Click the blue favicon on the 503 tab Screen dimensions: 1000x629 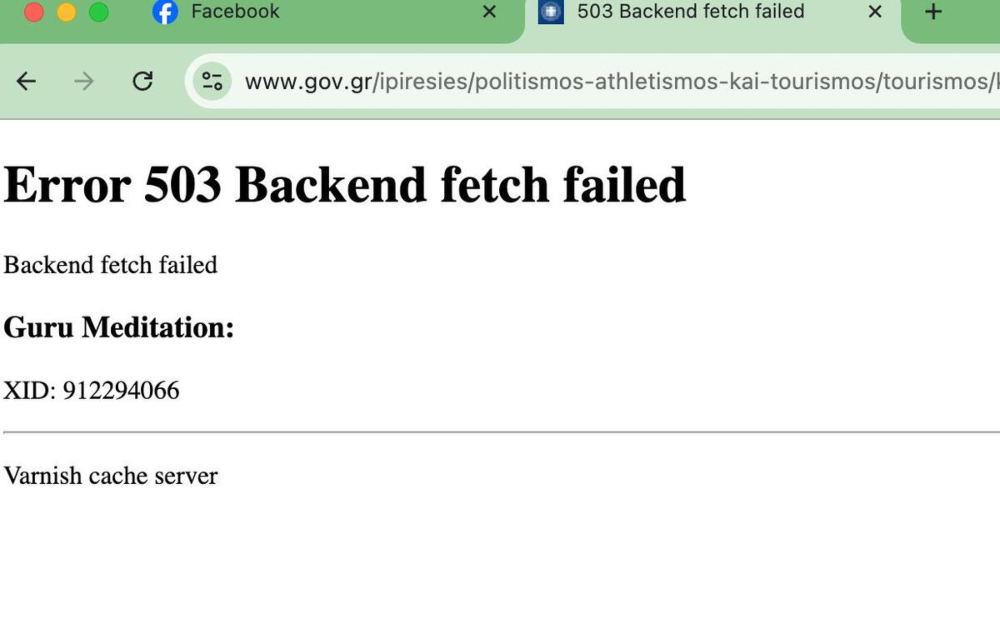(x=550, y=11)
